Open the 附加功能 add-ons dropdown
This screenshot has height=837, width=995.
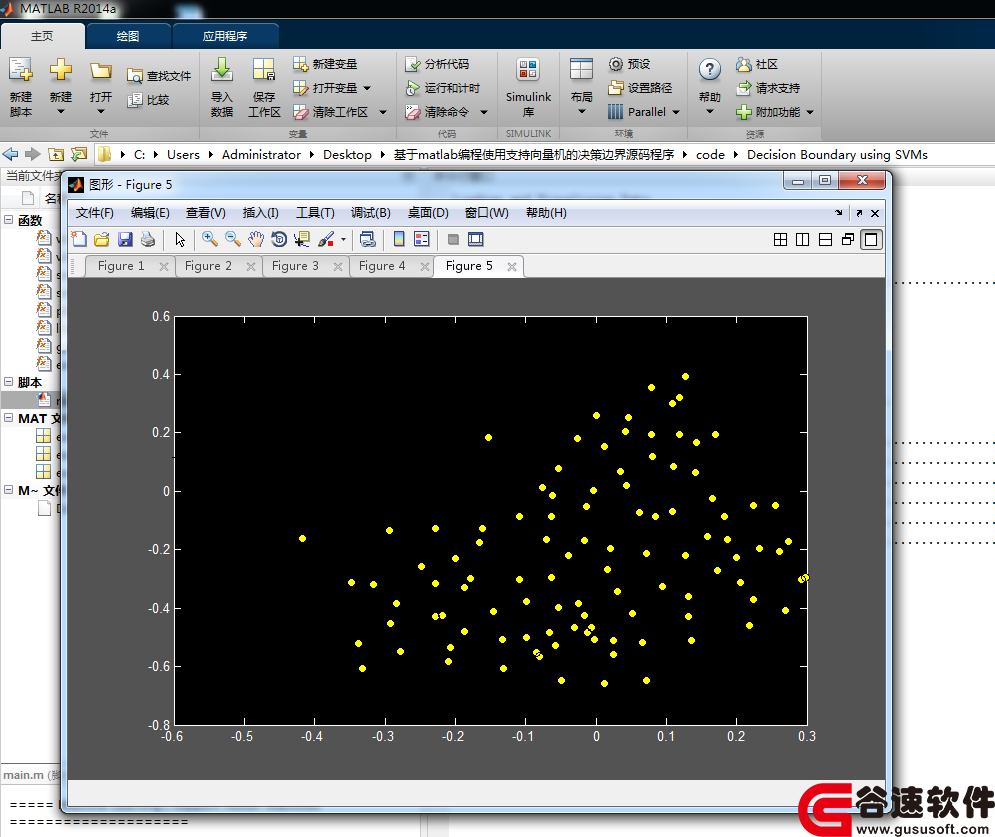810,112
